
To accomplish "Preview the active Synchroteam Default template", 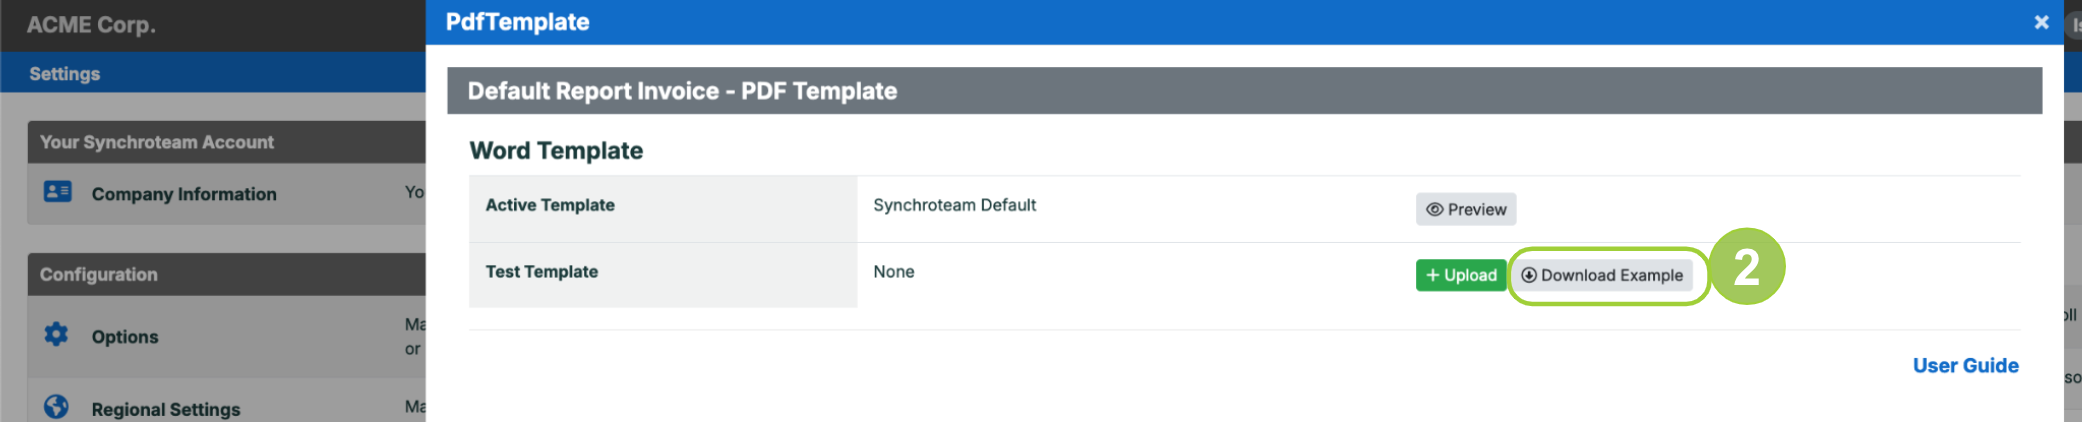I will pos(1466,209).
